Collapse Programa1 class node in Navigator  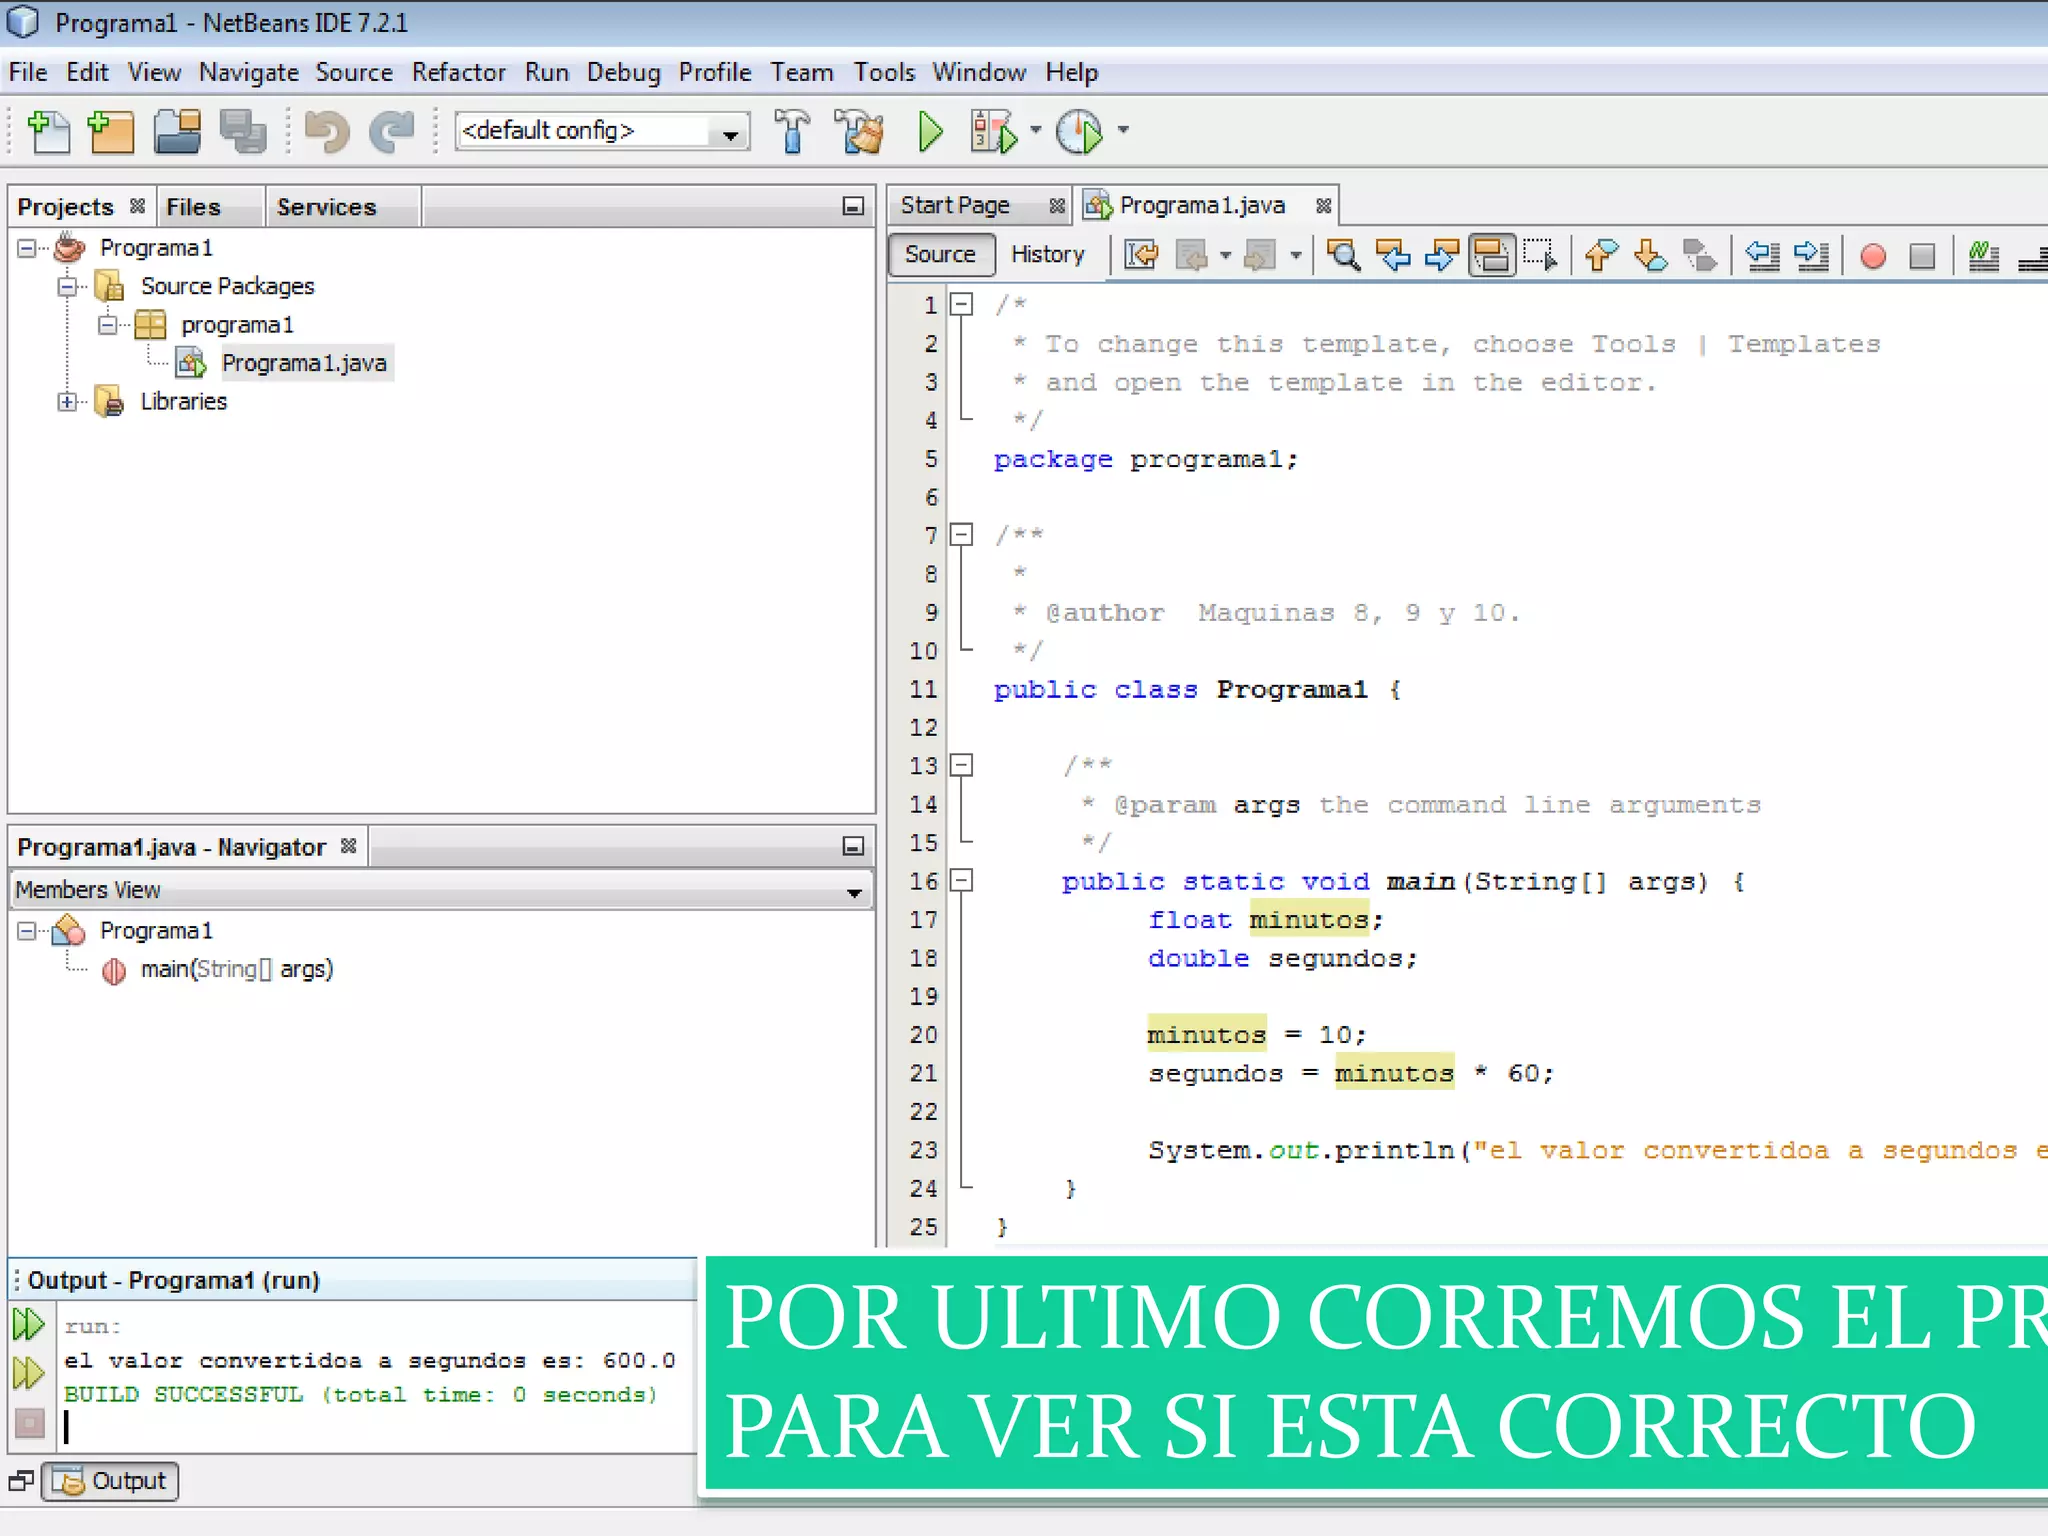(x=27, y=931)
